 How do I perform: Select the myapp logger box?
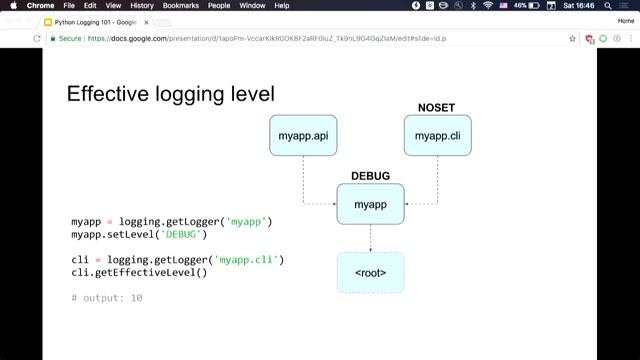pos(370,204)
